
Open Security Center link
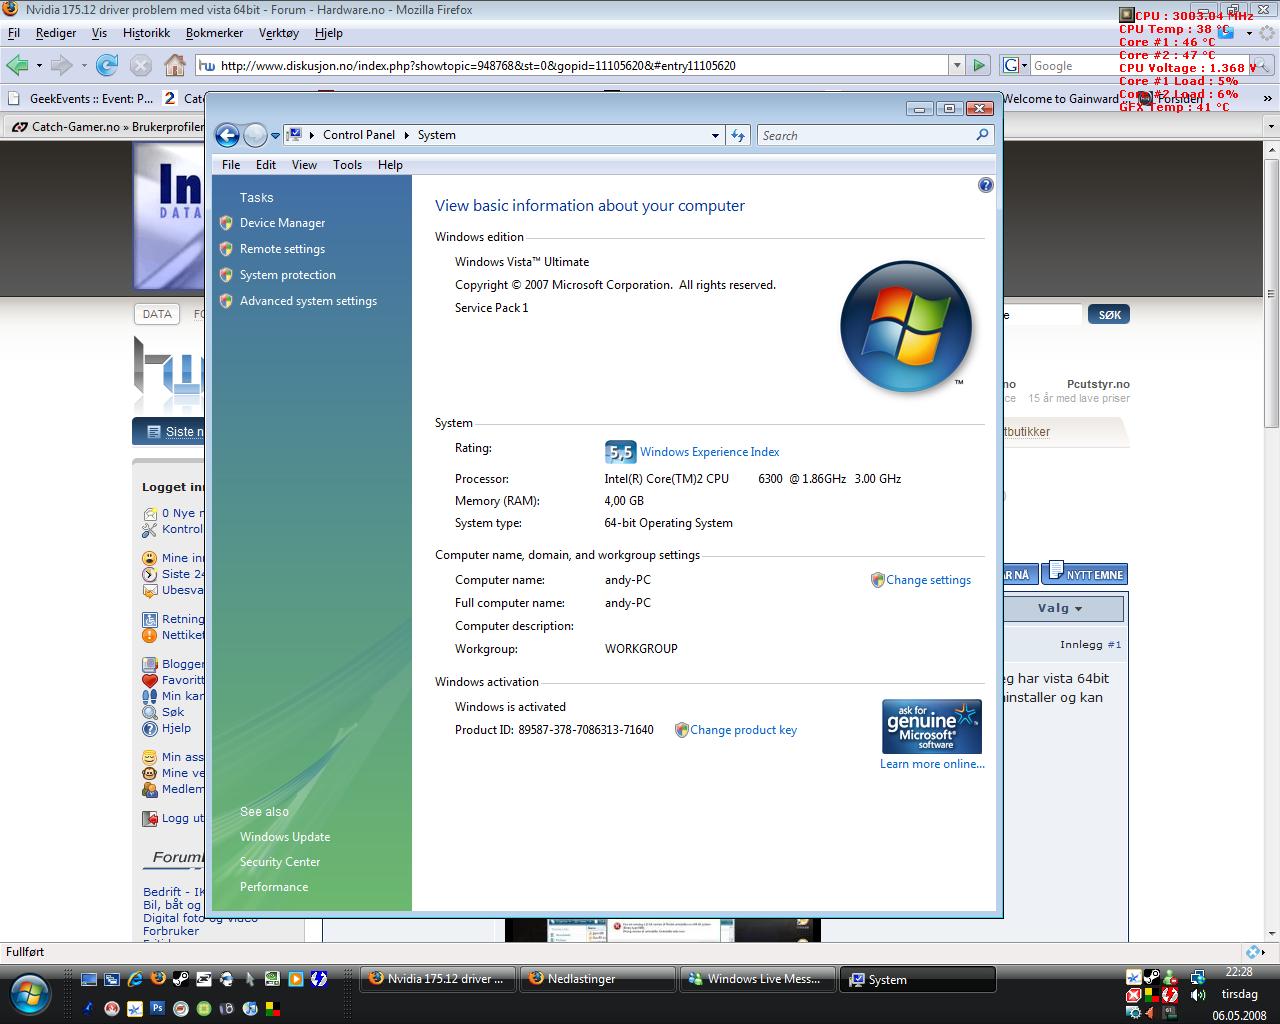(x=280, y=862)
